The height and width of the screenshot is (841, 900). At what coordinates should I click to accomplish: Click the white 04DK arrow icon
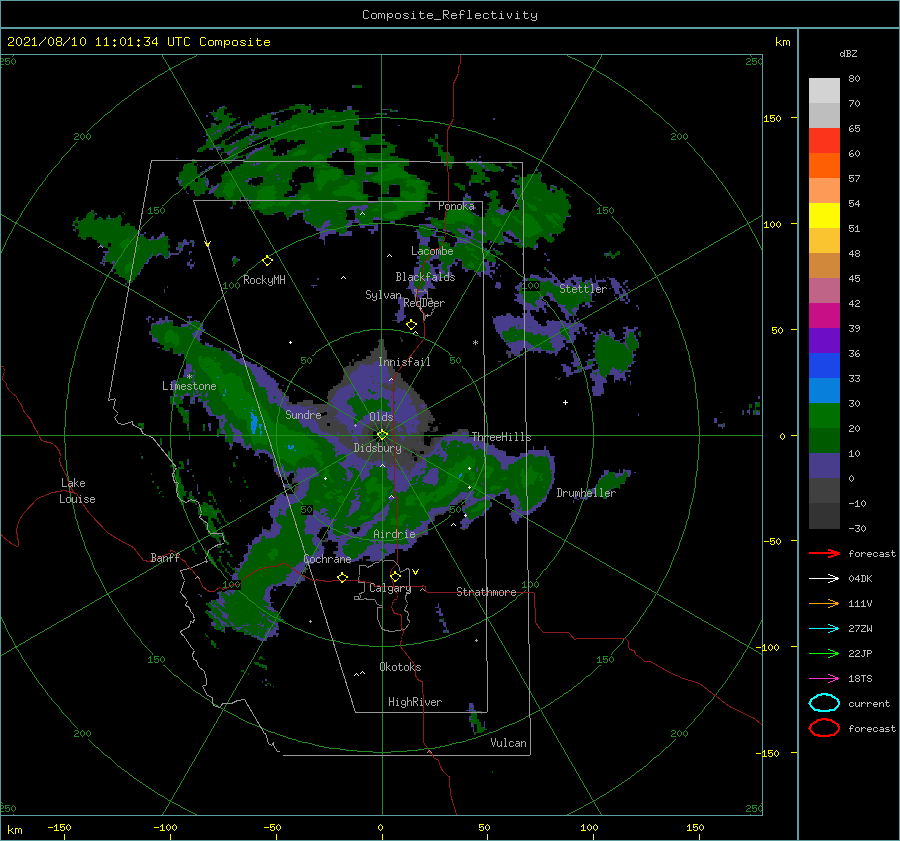pos(824,578)
